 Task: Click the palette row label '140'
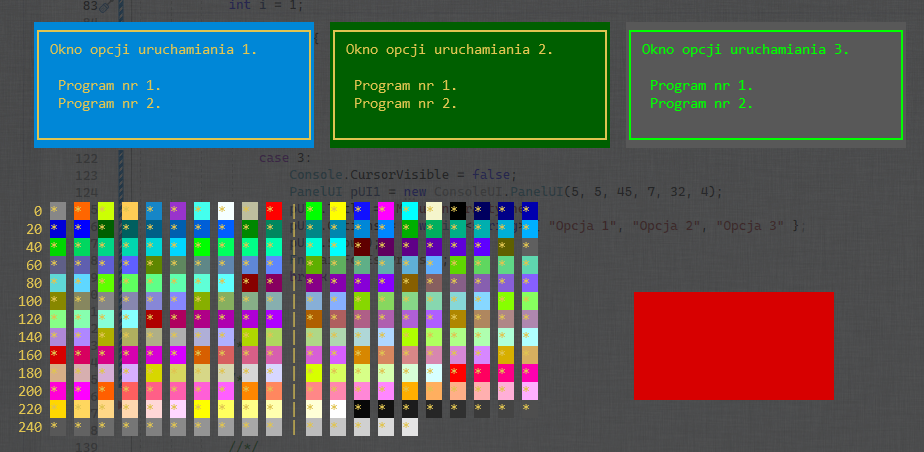tap(30, 337)
